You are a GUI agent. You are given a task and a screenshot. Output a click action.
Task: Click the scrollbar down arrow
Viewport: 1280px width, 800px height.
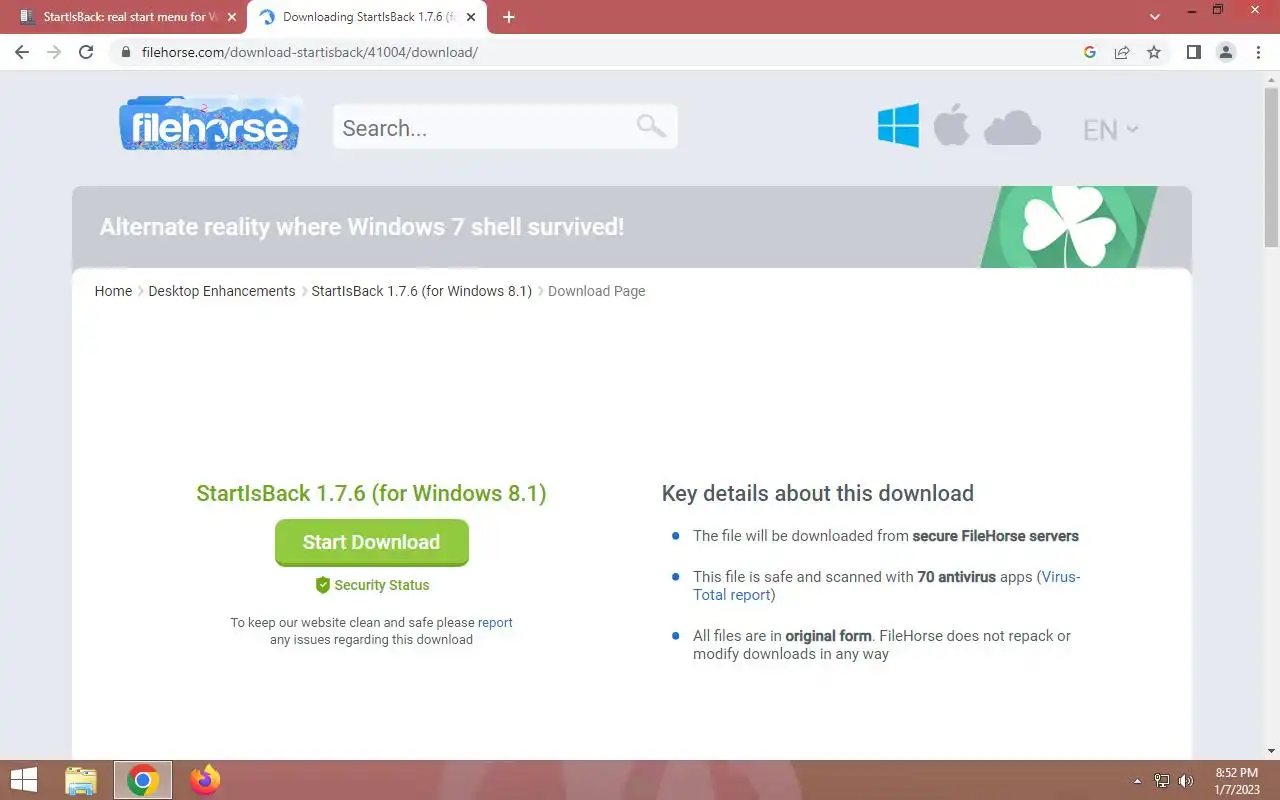(x=1271, y=751)
